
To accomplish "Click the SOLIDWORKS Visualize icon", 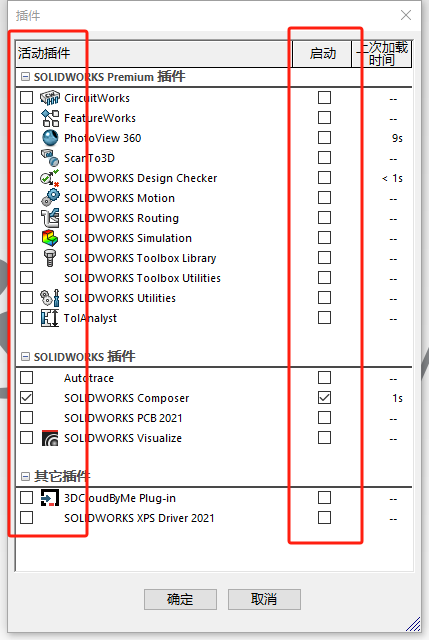I will [x=50, y=438].
